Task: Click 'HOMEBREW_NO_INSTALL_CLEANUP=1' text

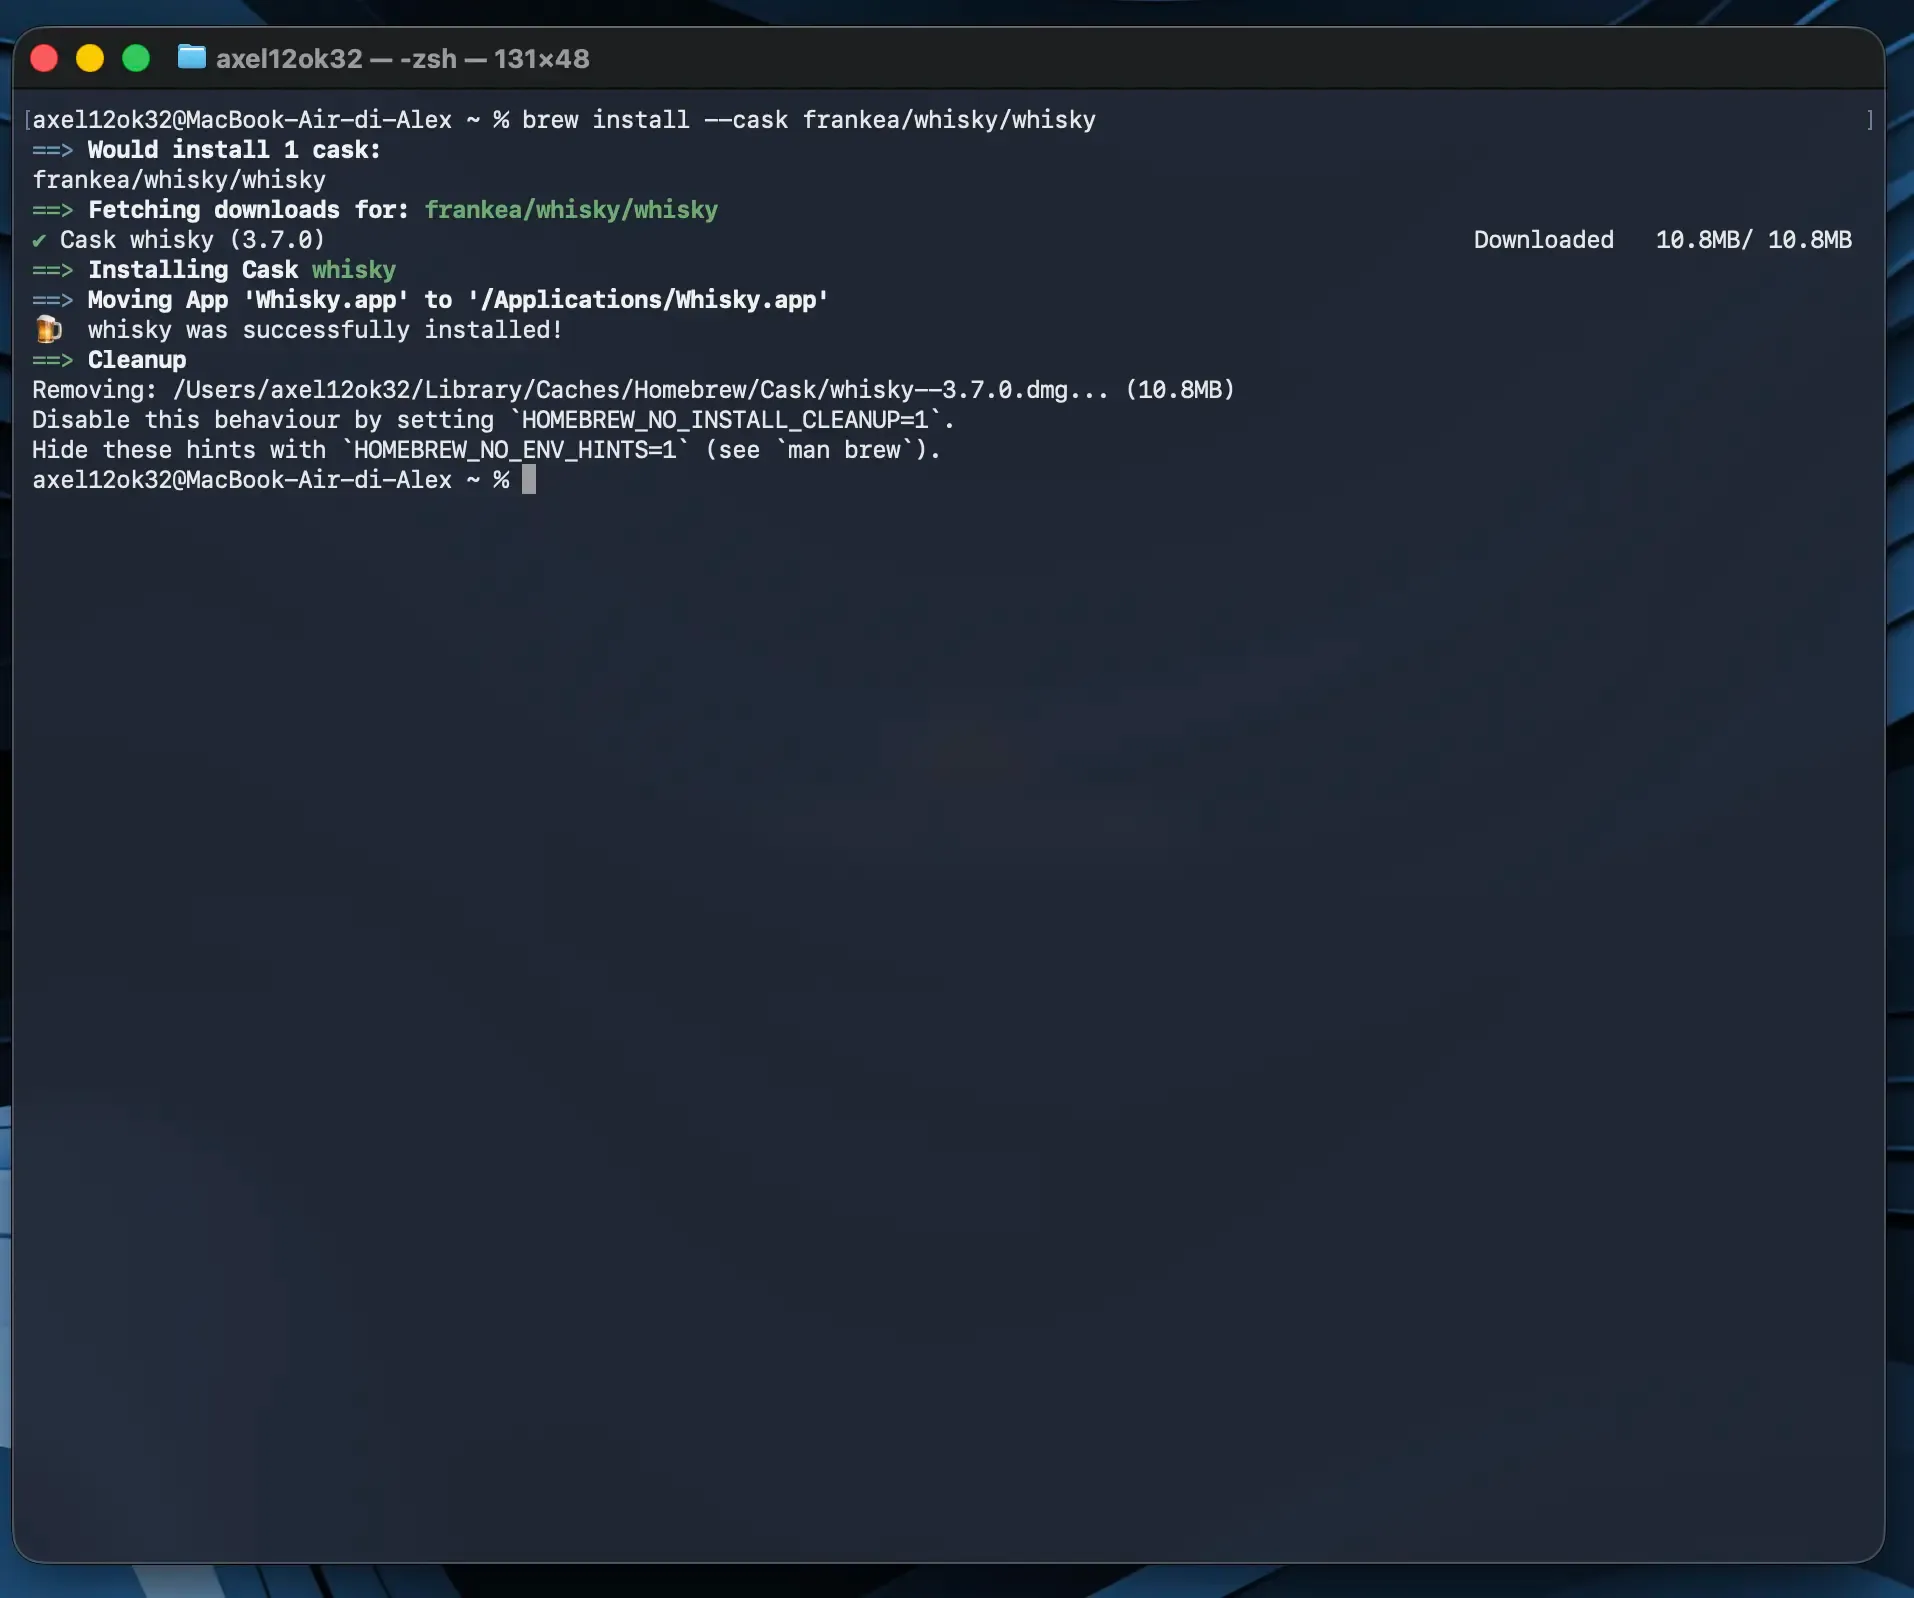Action: coord(725,420)
